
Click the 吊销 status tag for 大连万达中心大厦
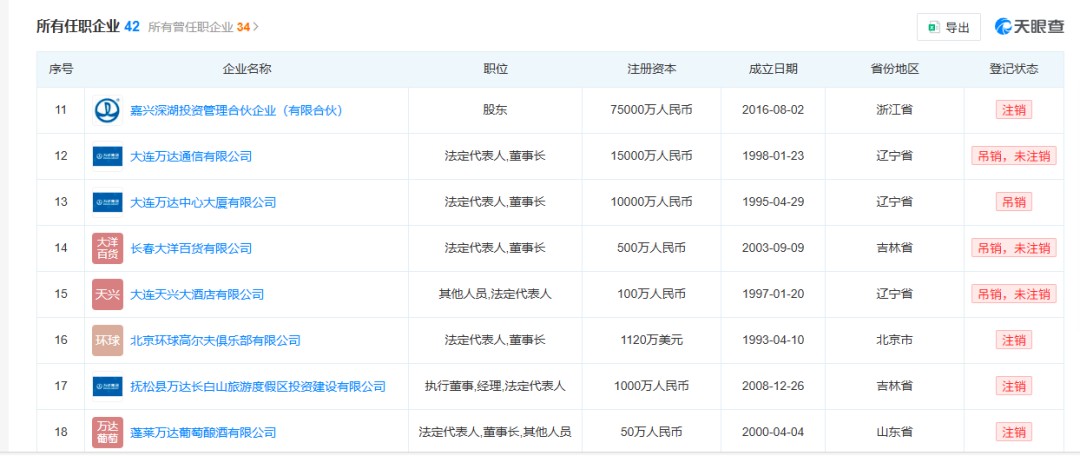[x=1013, y=202]
